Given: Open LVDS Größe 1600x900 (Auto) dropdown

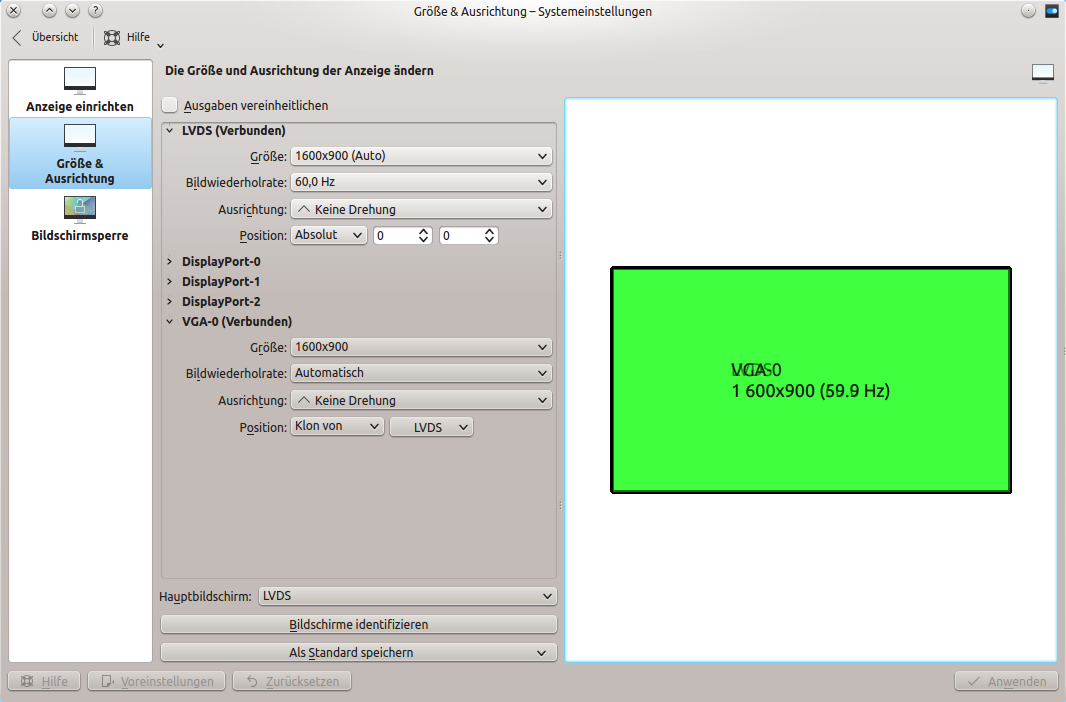Looking at the screenshot, I should pos(421,156).
